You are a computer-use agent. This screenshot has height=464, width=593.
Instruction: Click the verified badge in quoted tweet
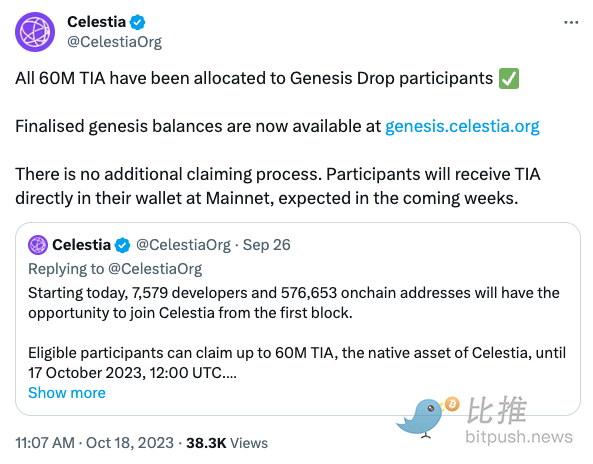[122, 245]
